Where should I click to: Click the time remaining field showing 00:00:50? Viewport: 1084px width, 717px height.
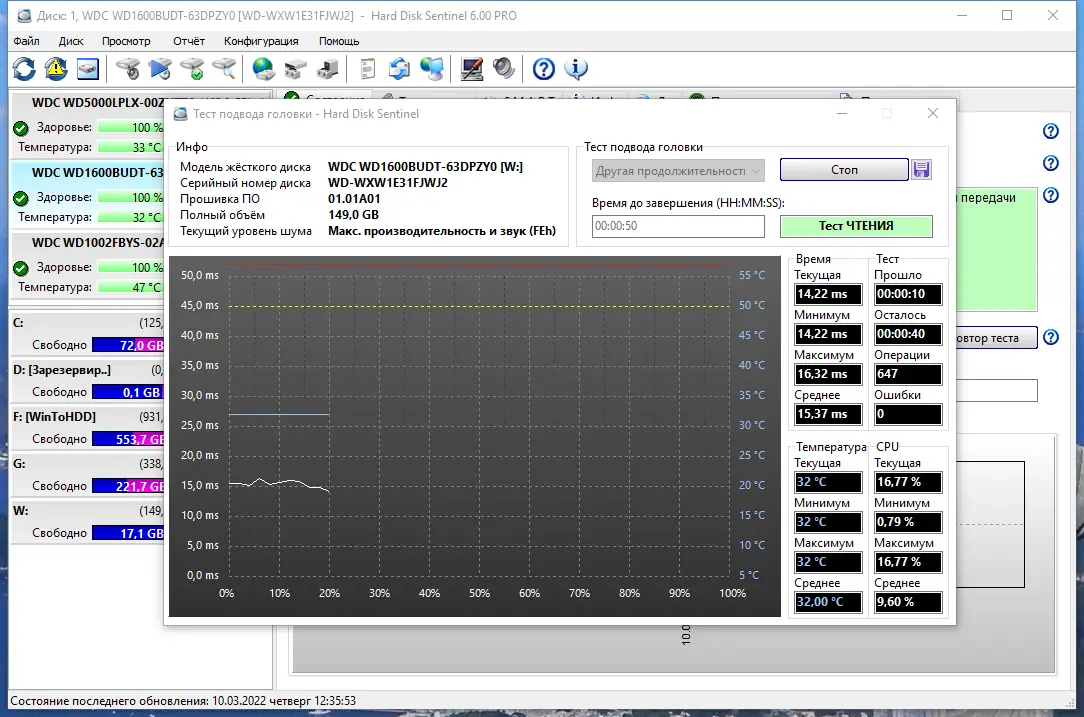pyautogui.click(x=678, y=226)
